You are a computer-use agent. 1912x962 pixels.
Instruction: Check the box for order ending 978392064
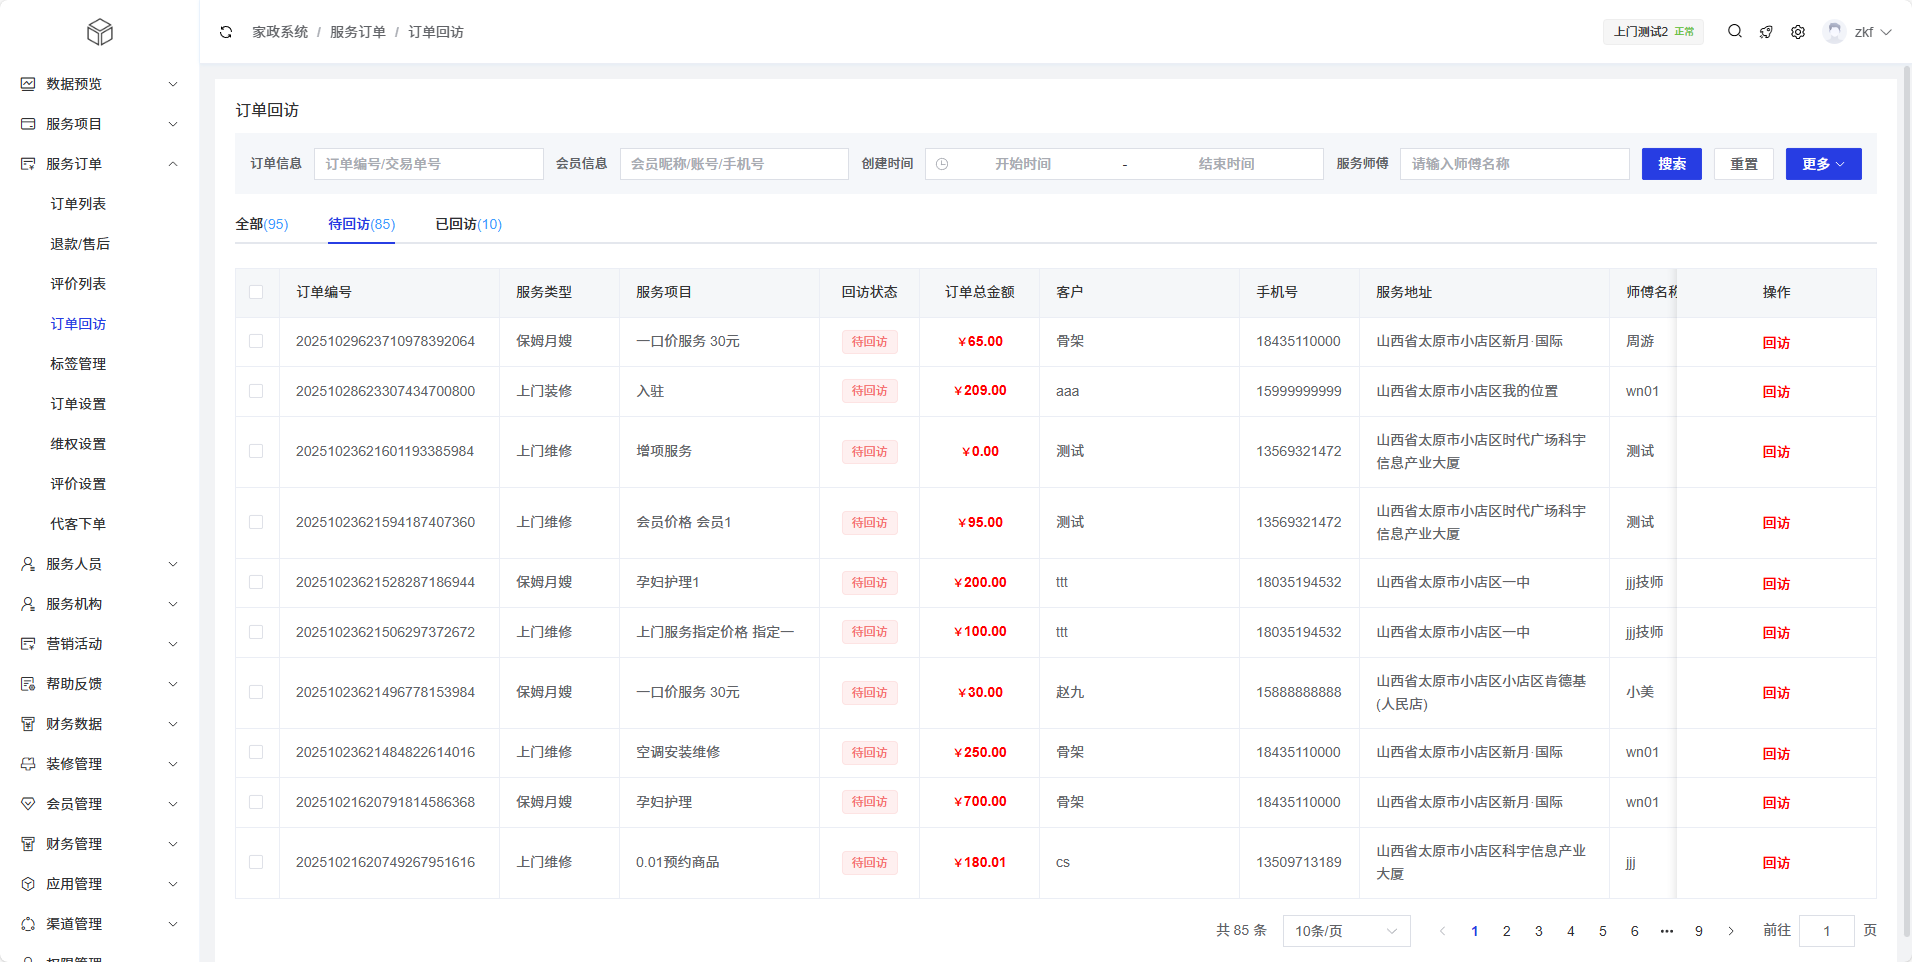tap(256, 341)
